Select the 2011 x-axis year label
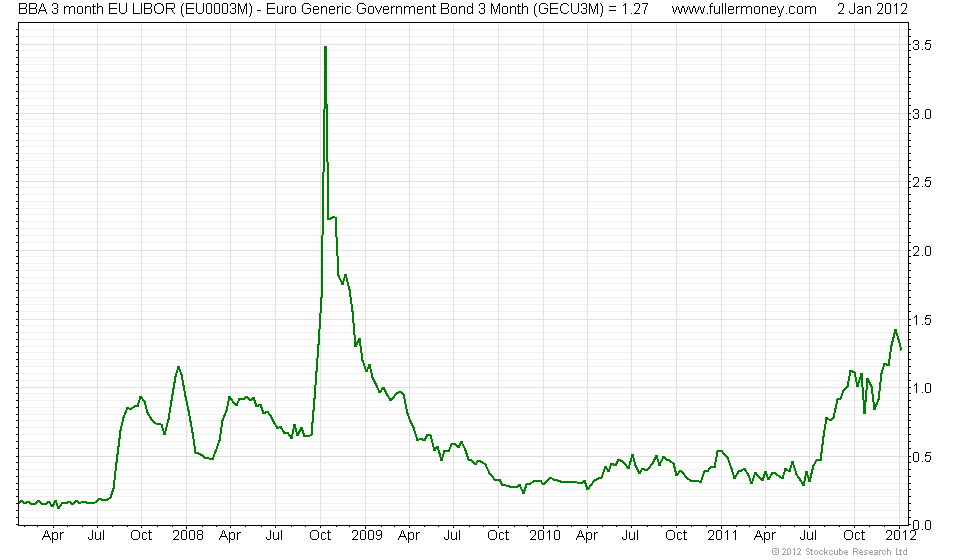This screenshot has width=960, height=560. pyautogui.click(x=723, y=536)
